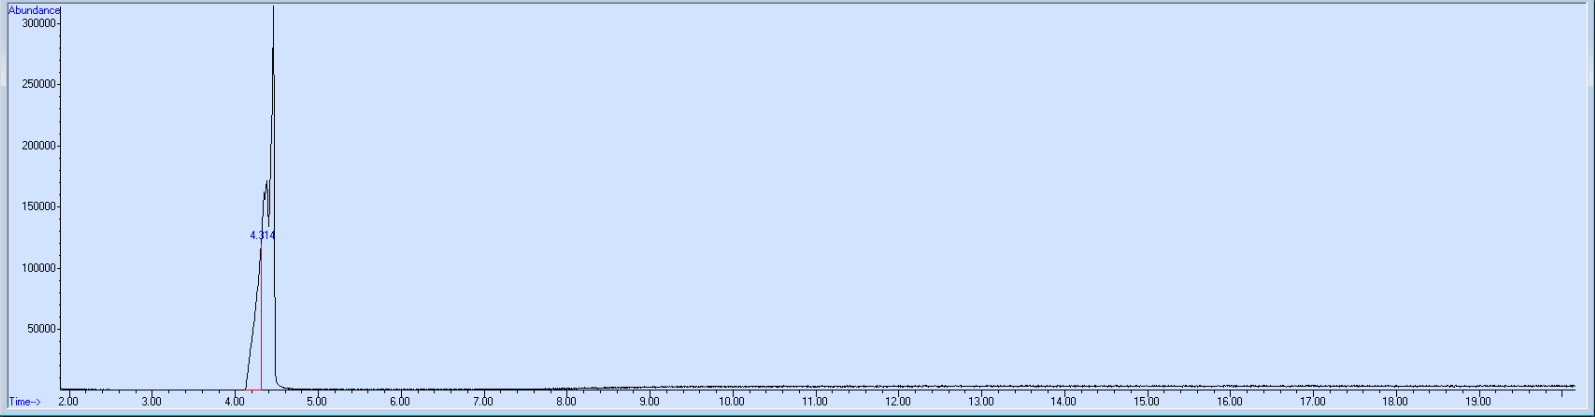Click the red integration marker line under the peak
The image size is (1595, 417).
point(261,316)
